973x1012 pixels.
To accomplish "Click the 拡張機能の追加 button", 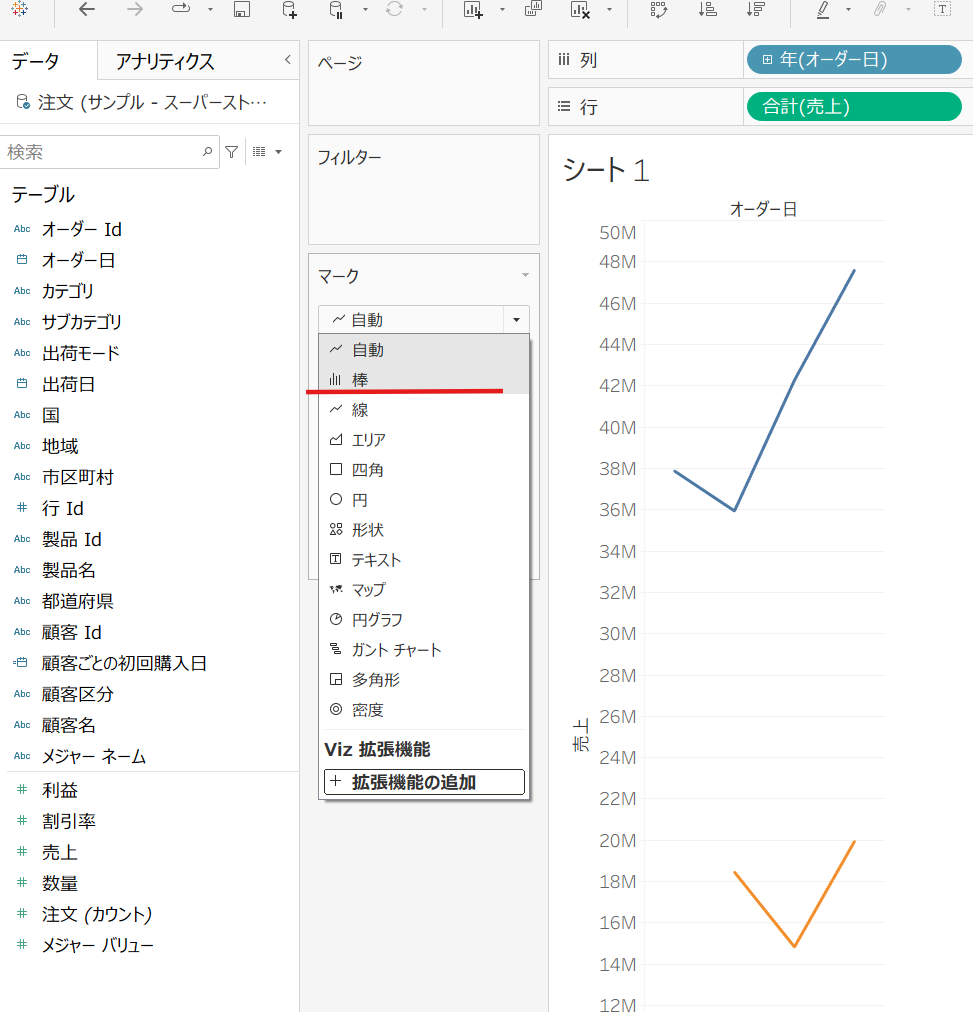I will tap(424, 782).
